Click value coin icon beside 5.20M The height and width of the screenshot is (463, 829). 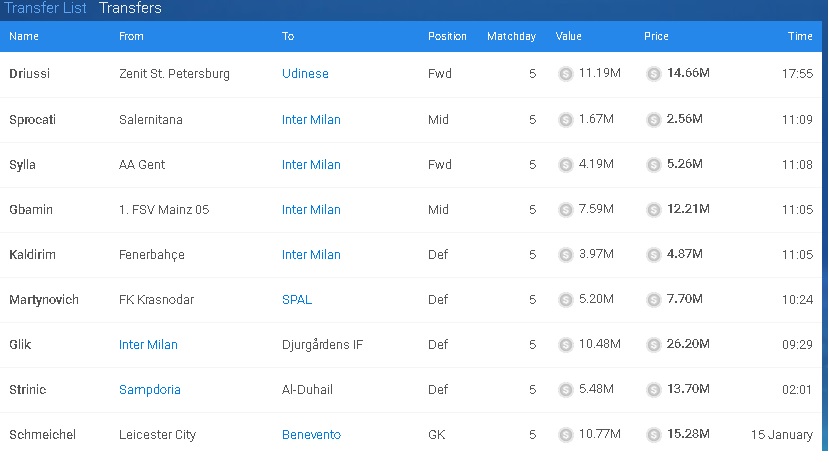(565, 300)
